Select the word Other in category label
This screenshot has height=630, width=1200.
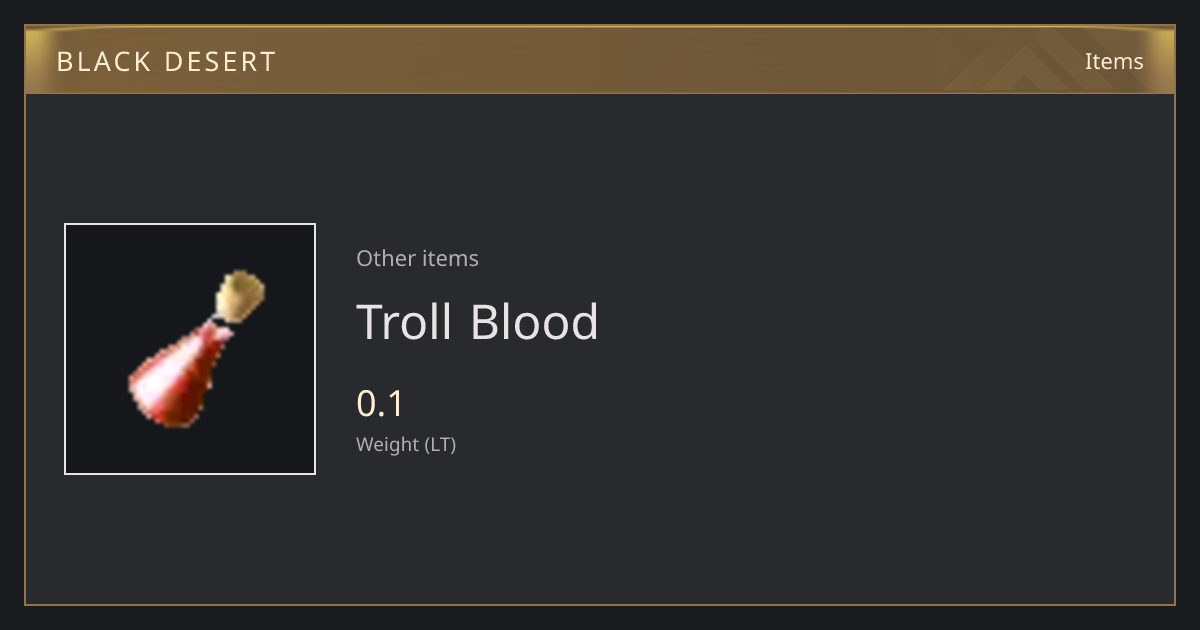tap(386, 258)
